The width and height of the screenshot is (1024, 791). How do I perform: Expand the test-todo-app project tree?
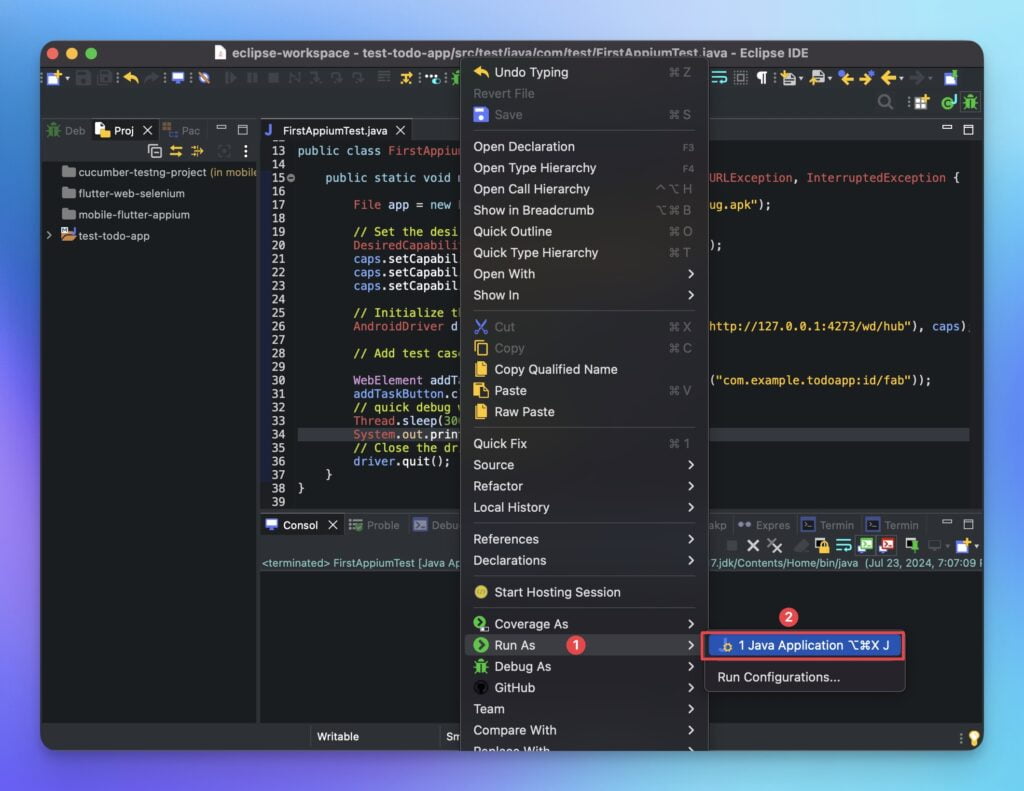(49, 235)
